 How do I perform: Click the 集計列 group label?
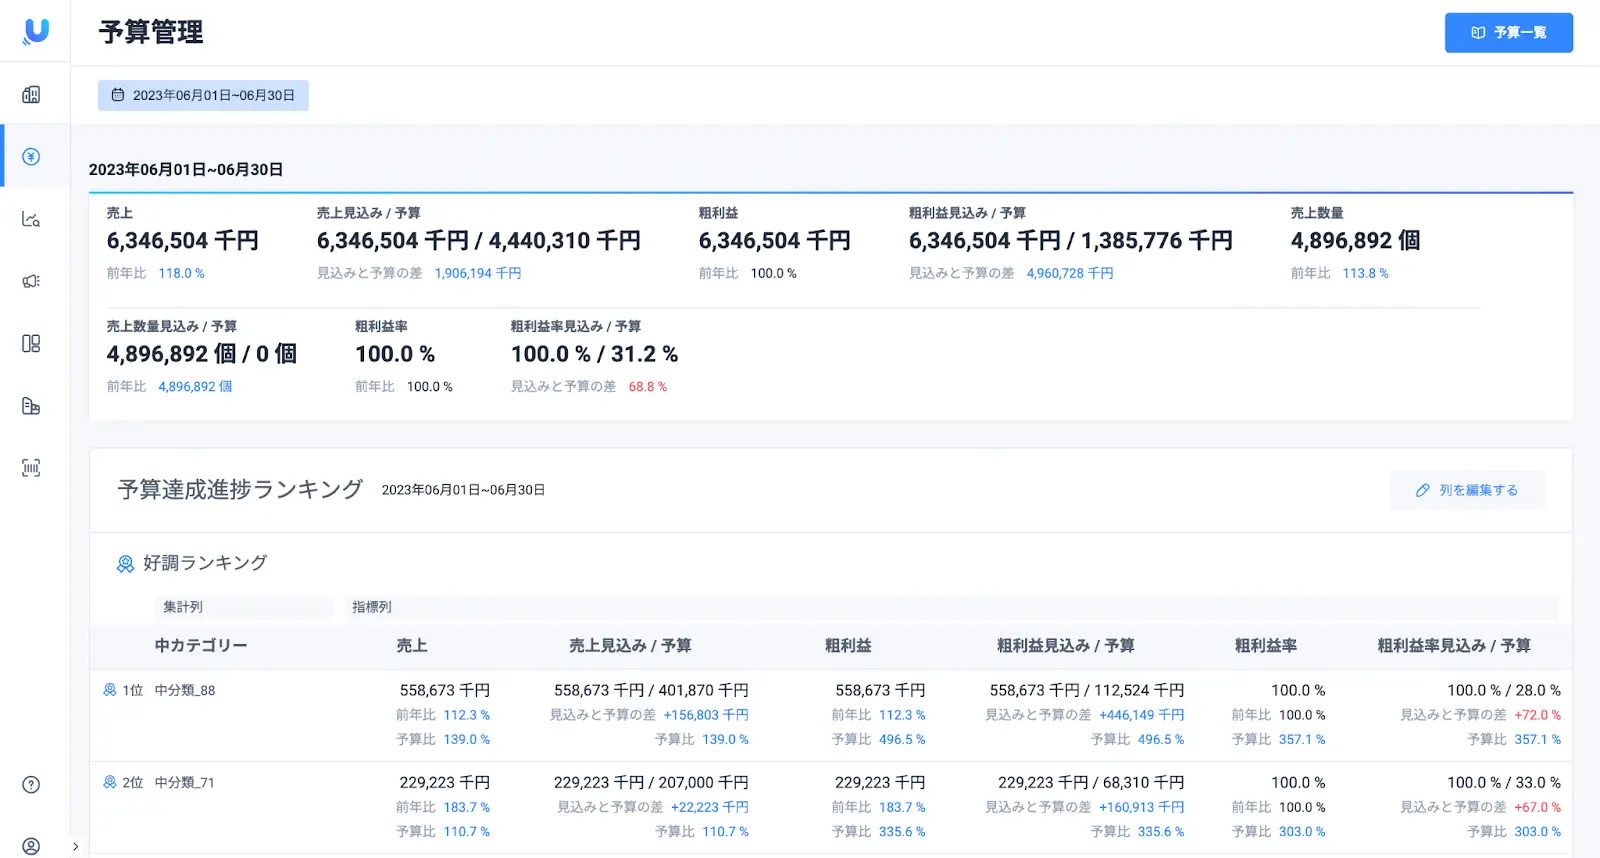pyautogui.click(x=183, y=607)
